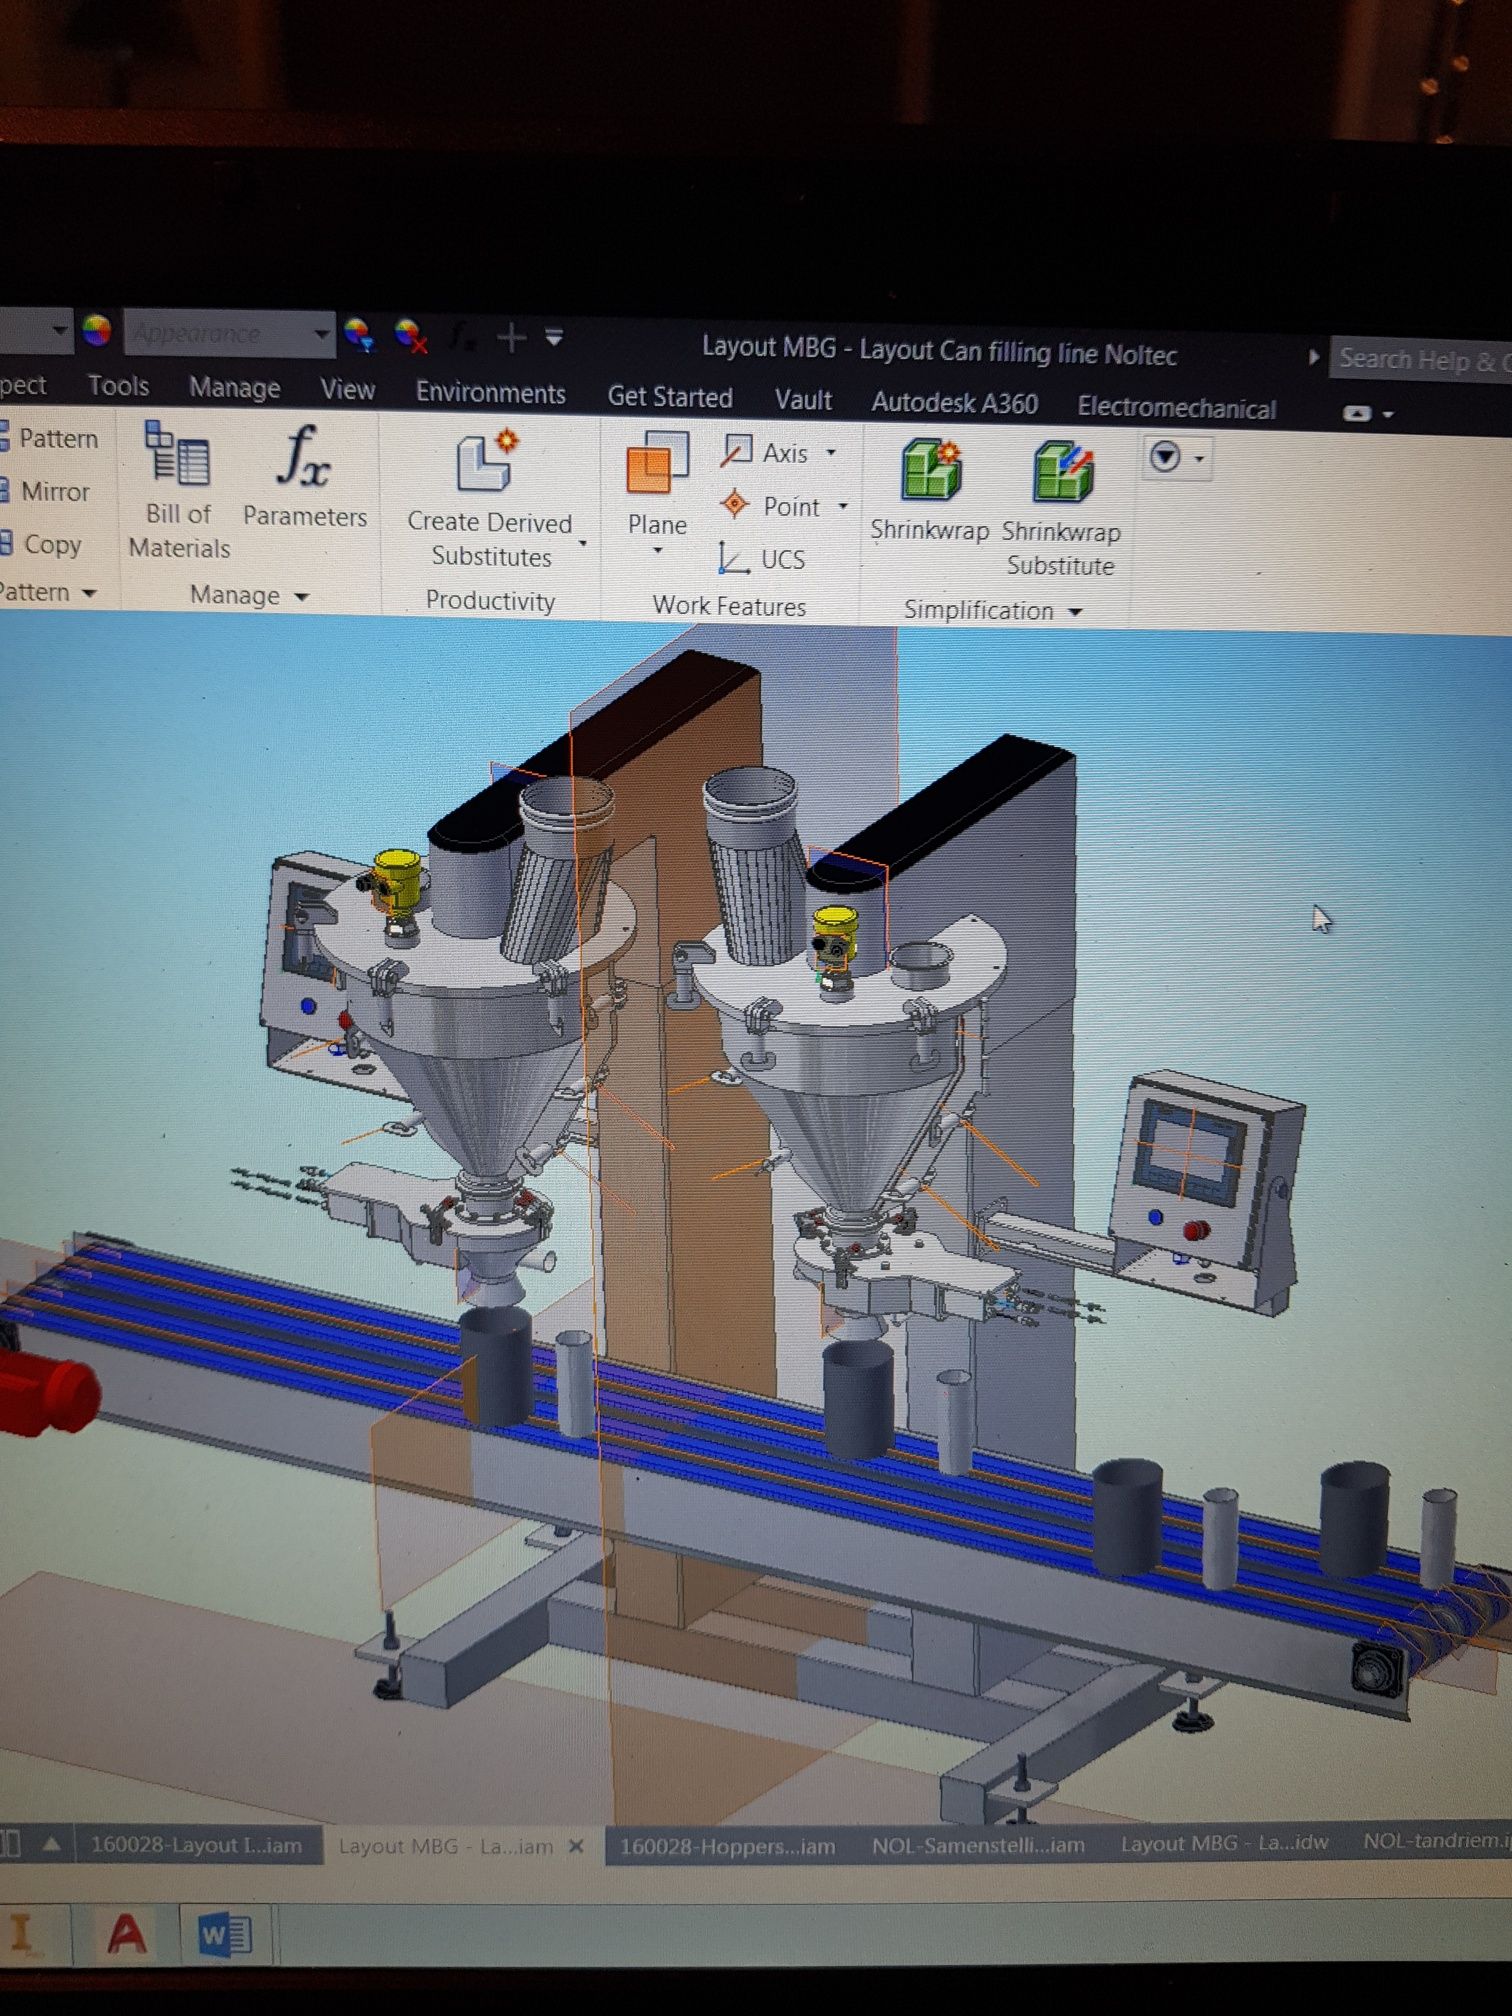The height and width of the screenshot is (2016, 1512).
Task: Click the help options icon right of Electromechanical
Action: click(1357, 413)
